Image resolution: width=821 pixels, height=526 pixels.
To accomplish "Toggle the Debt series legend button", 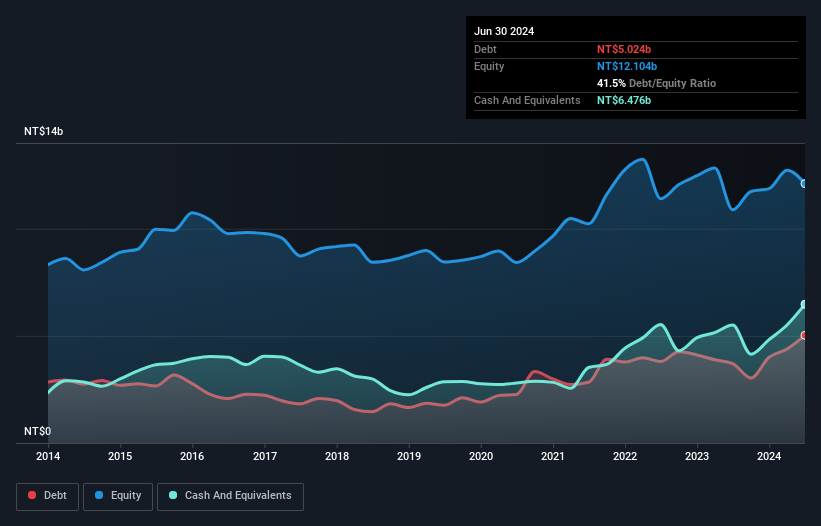I will [48, 496].
